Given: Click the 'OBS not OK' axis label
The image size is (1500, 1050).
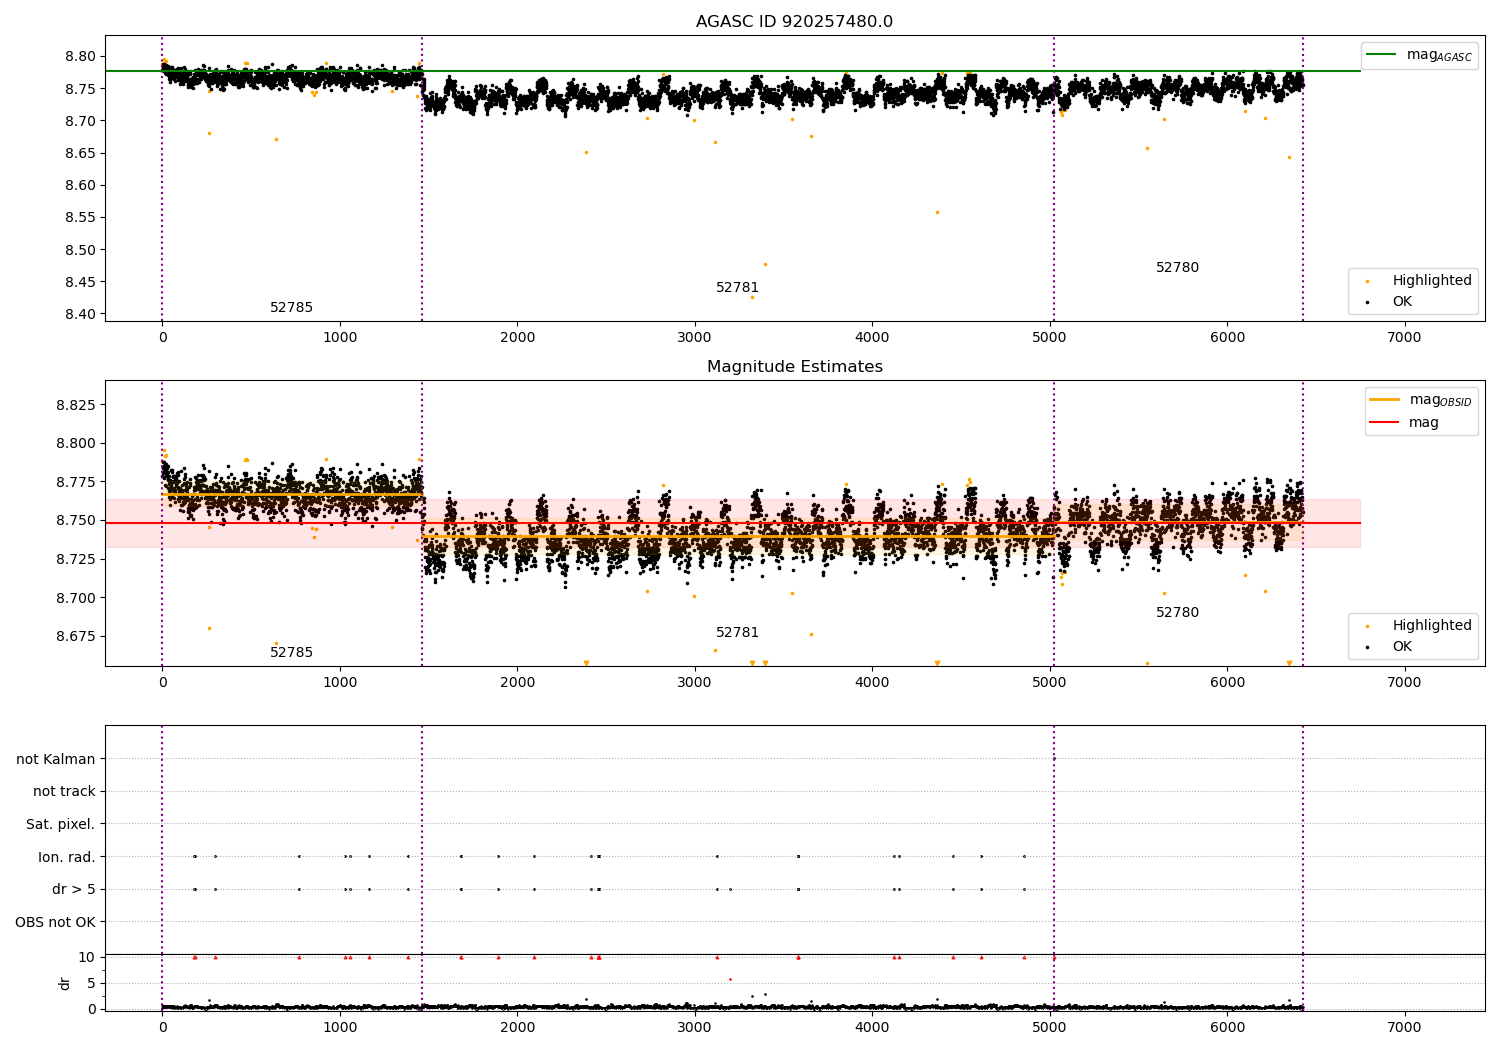Looking at the screenshot, I should click(55, 922).
